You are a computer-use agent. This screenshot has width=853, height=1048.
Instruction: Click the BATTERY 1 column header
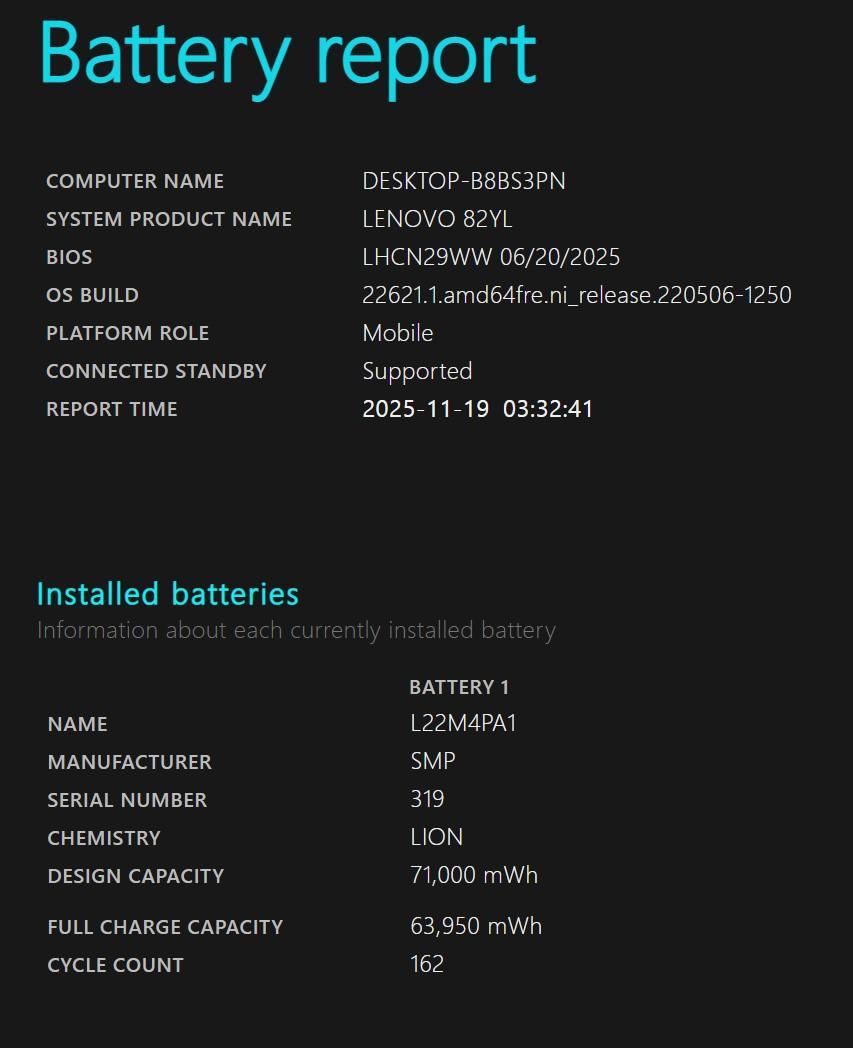click(459, 687)
